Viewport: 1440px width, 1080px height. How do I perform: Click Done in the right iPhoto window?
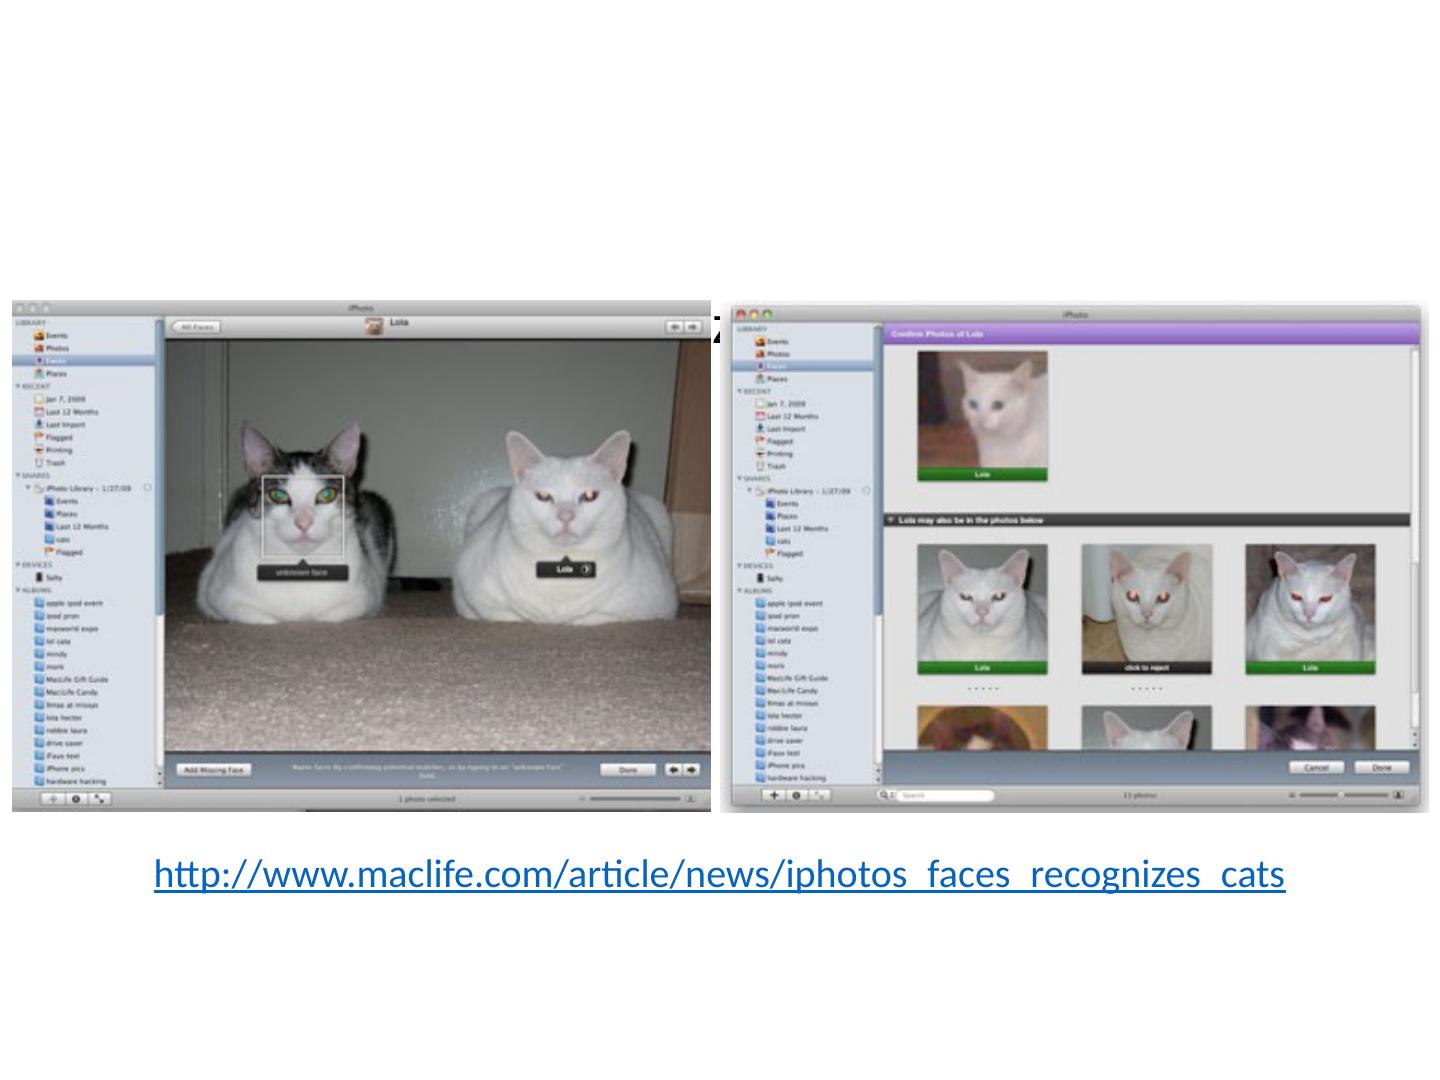pyautogui.click(x=1382, y=767)
